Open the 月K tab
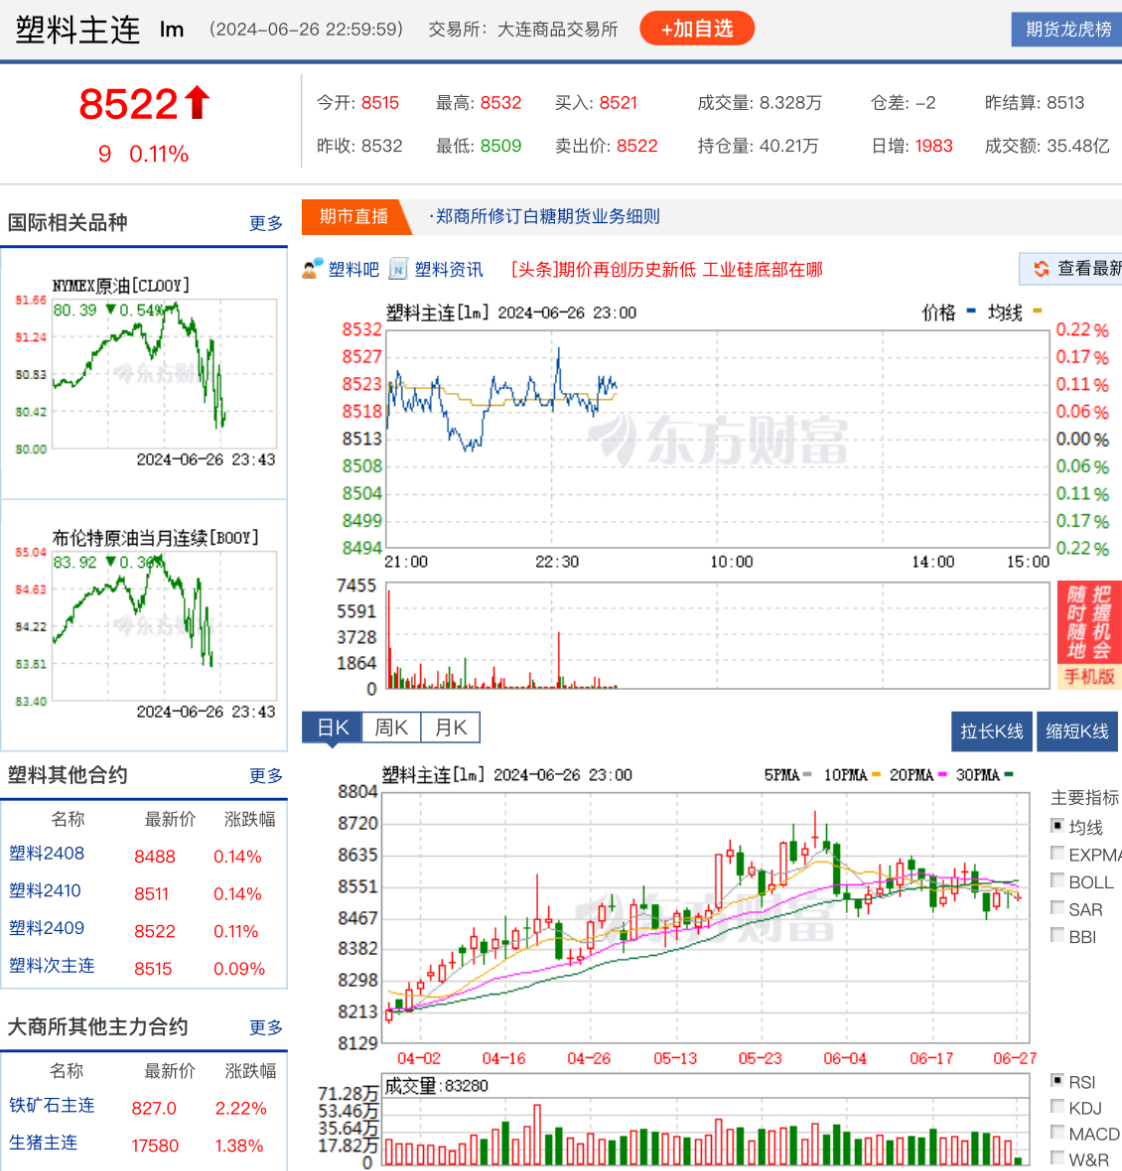1122x1171 pixels. (449, 727)
